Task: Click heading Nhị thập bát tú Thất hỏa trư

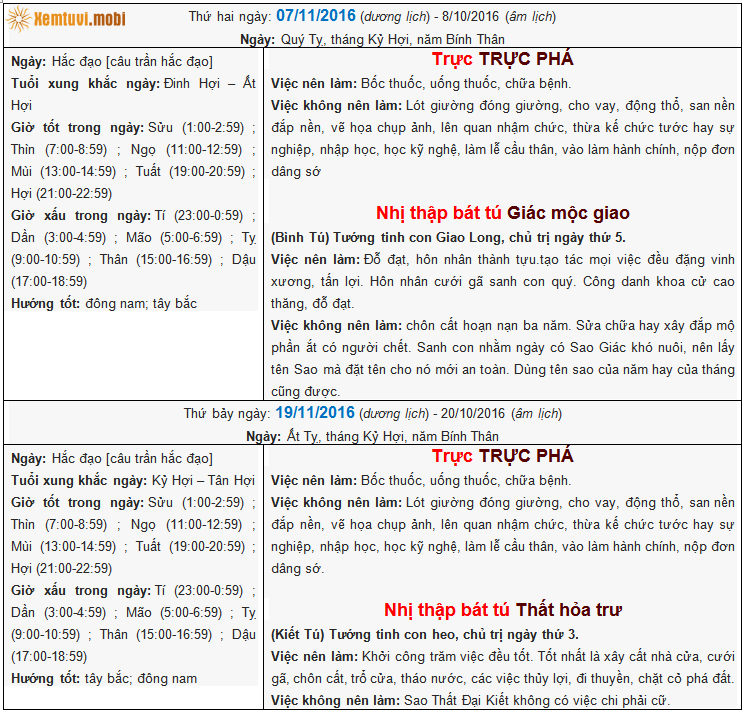Action: click(x=502, y=609)
